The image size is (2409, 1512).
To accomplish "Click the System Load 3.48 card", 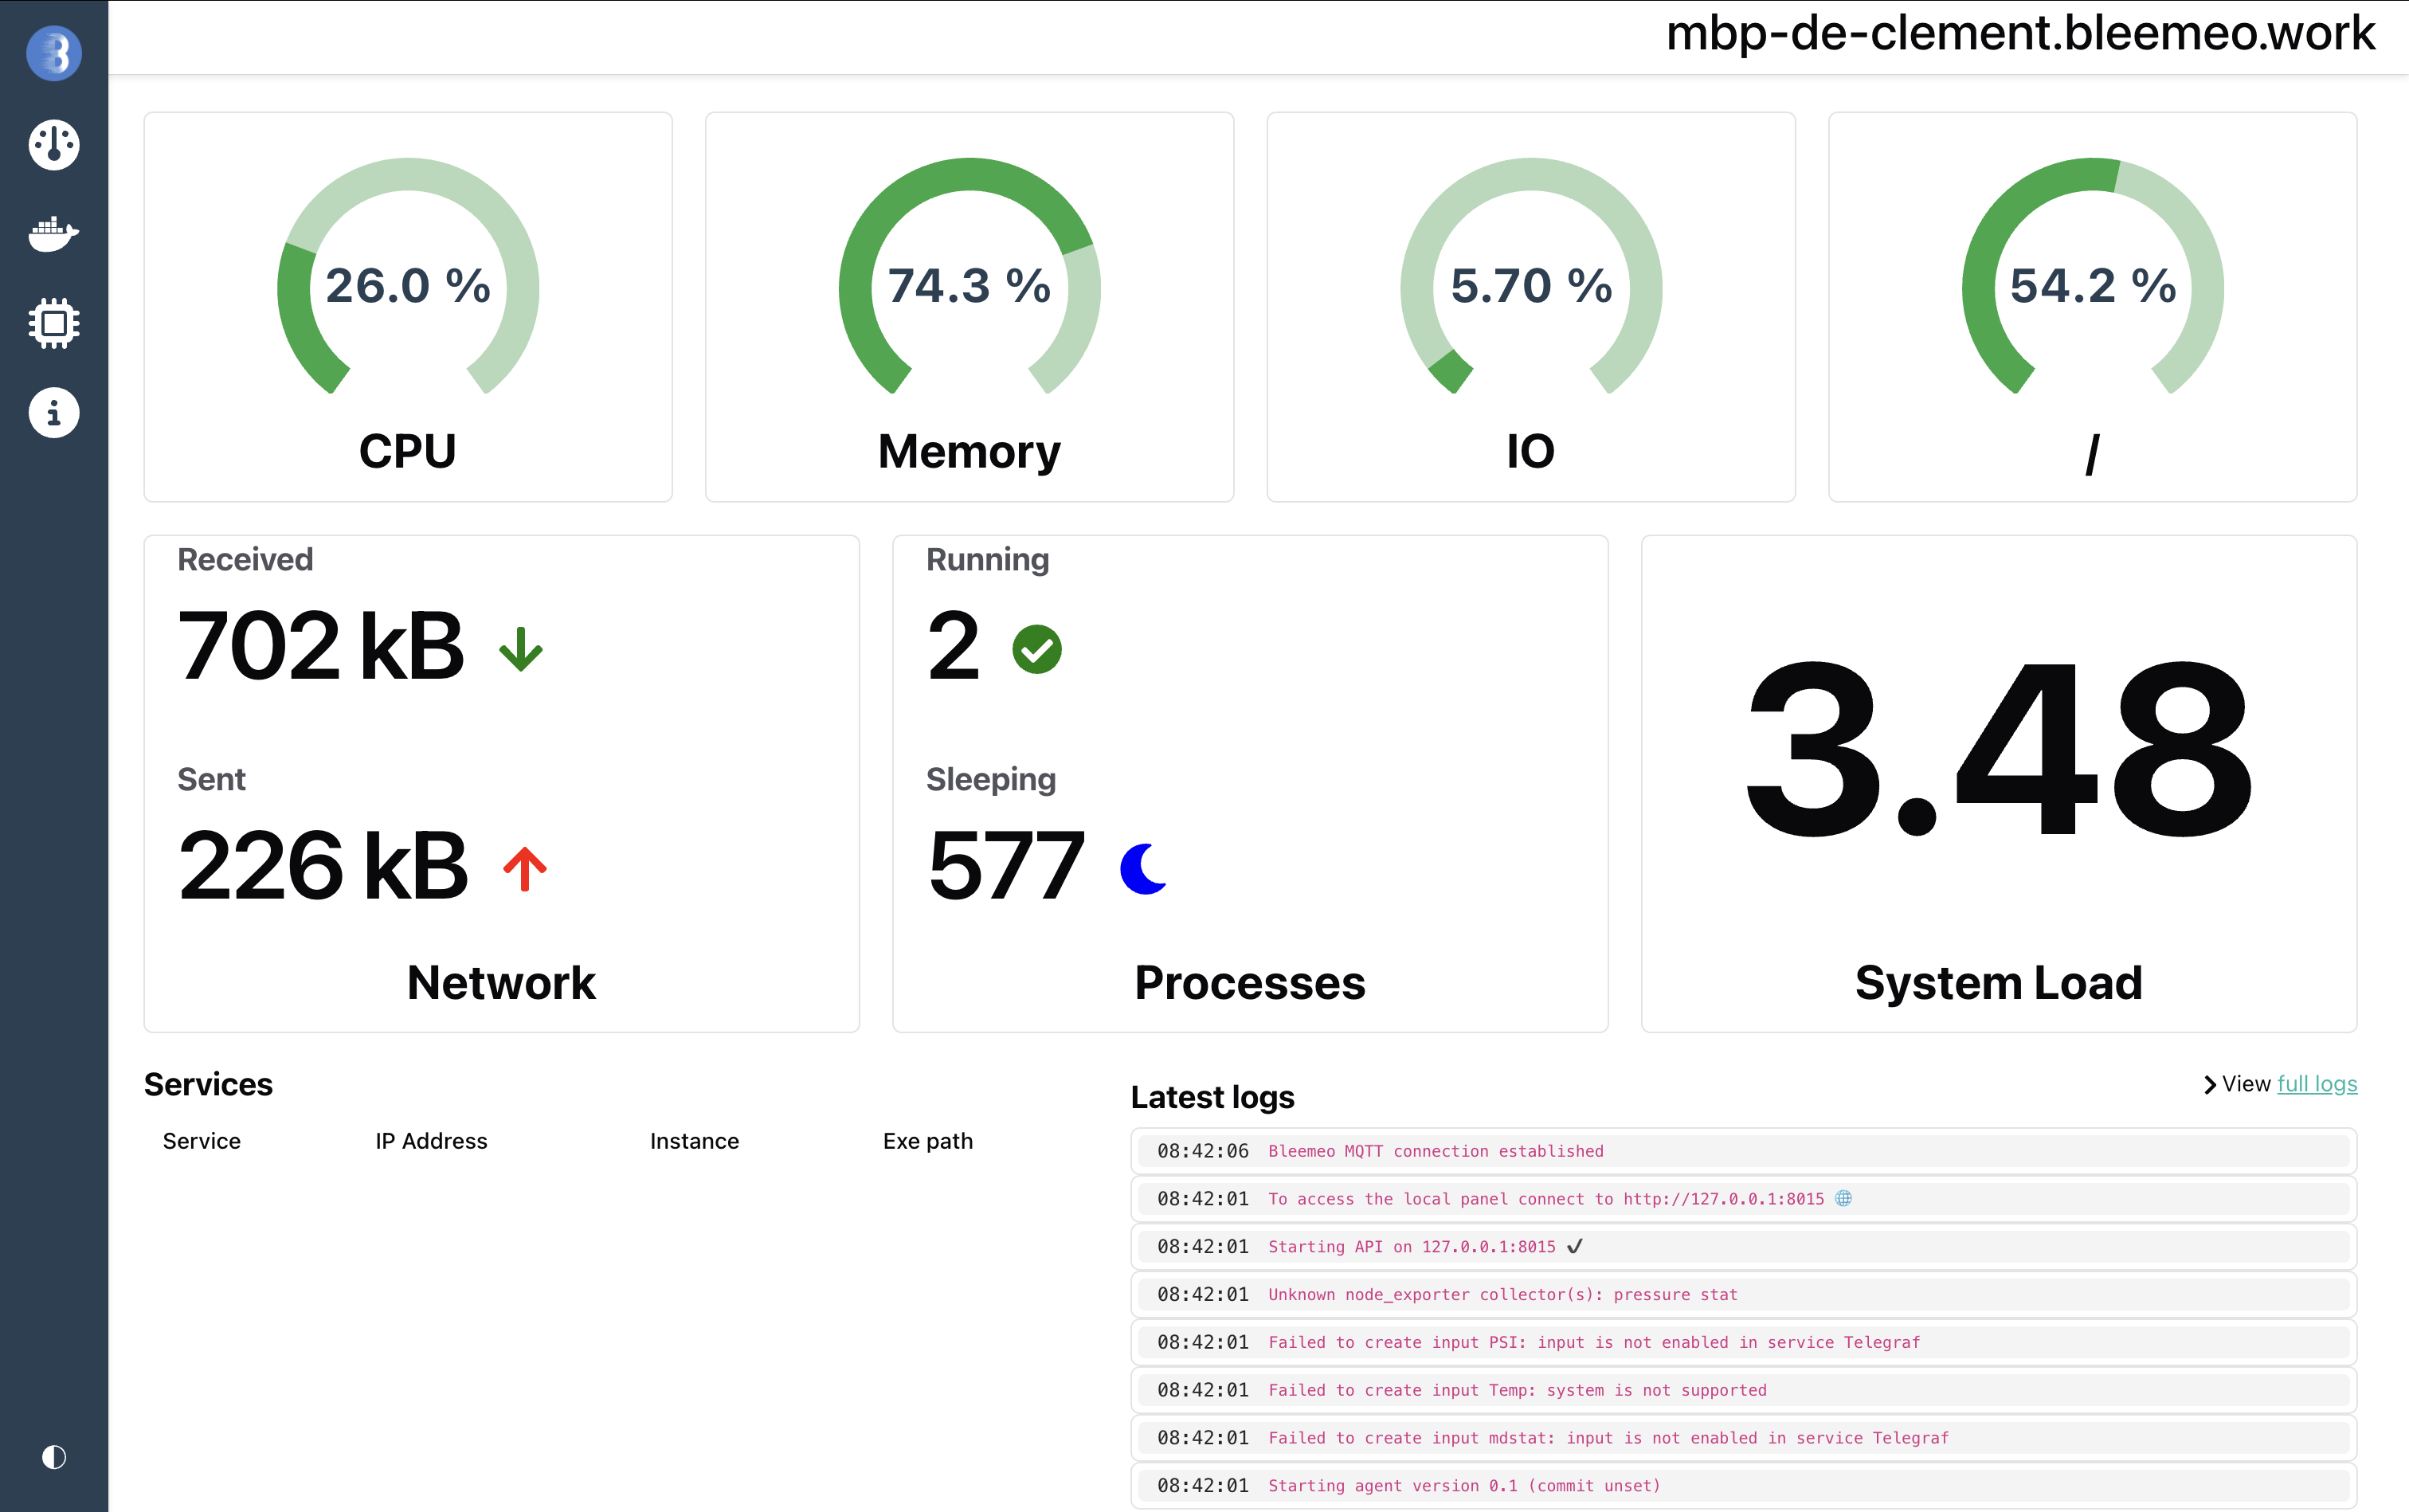I will click(1998, 783).
